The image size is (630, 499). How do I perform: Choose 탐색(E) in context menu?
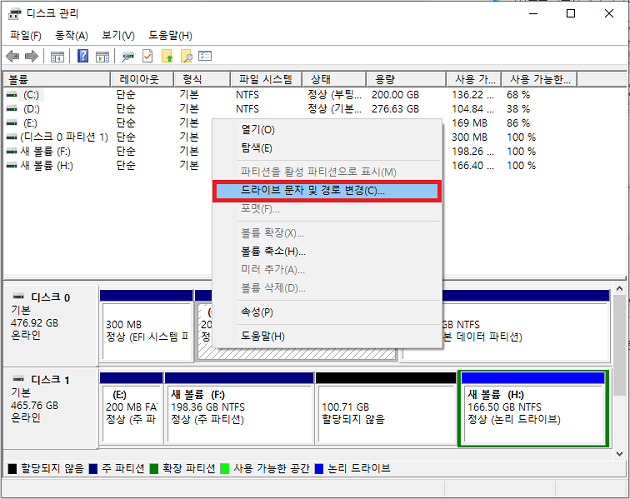327,149
